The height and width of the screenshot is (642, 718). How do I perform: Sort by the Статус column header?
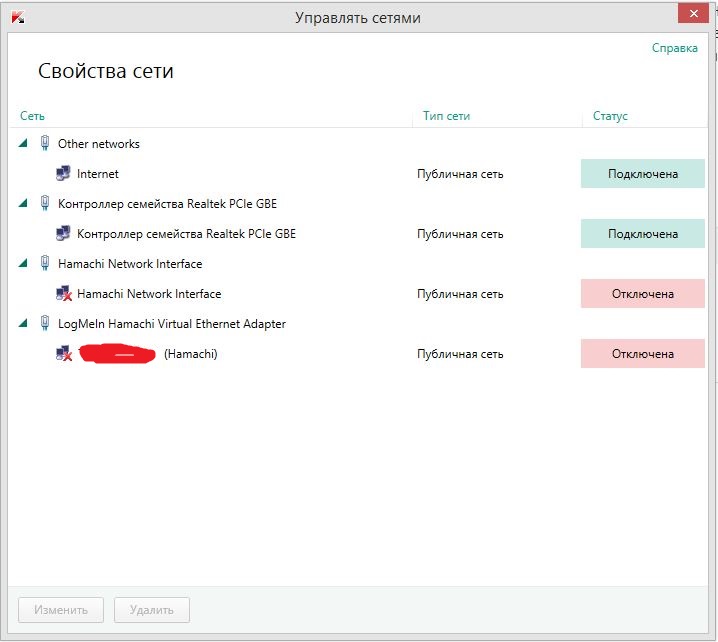point(610,116)
